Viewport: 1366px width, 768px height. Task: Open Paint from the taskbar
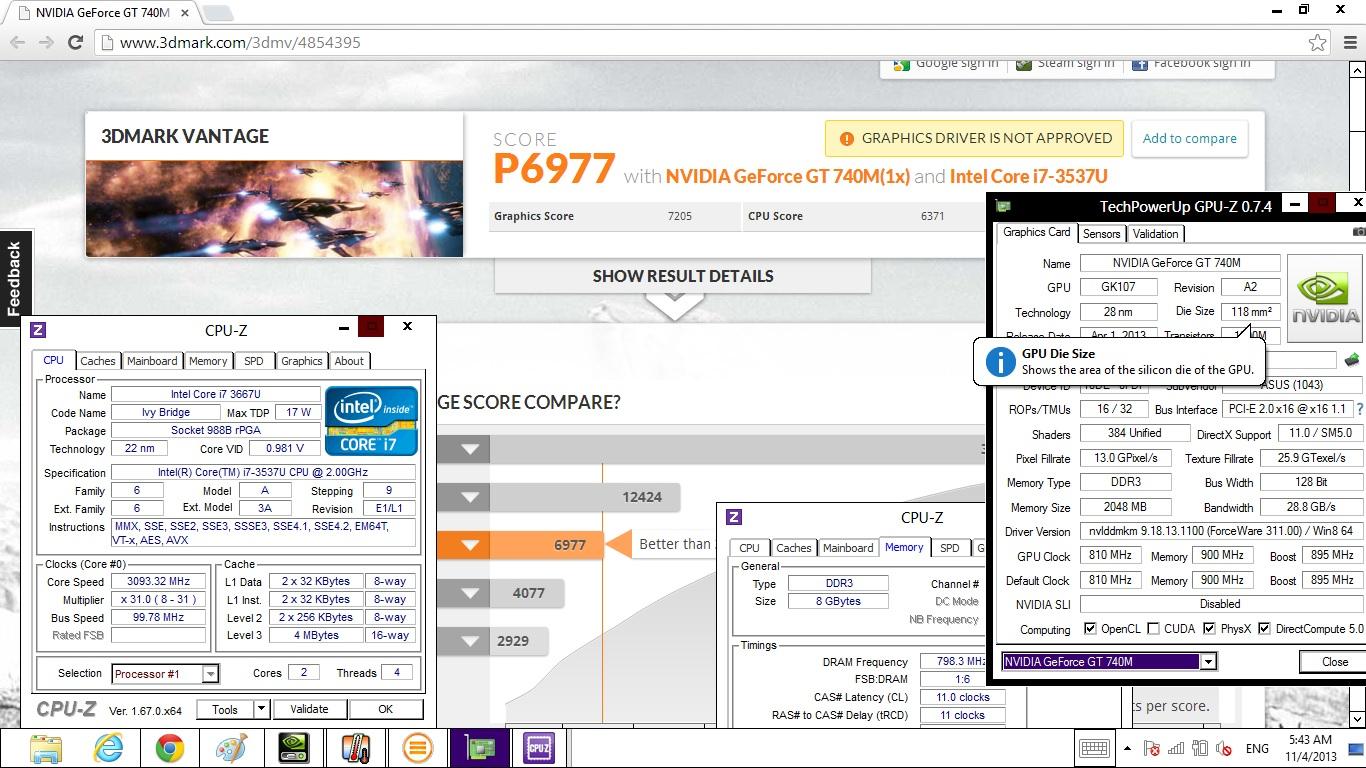(x=231, y=748)
